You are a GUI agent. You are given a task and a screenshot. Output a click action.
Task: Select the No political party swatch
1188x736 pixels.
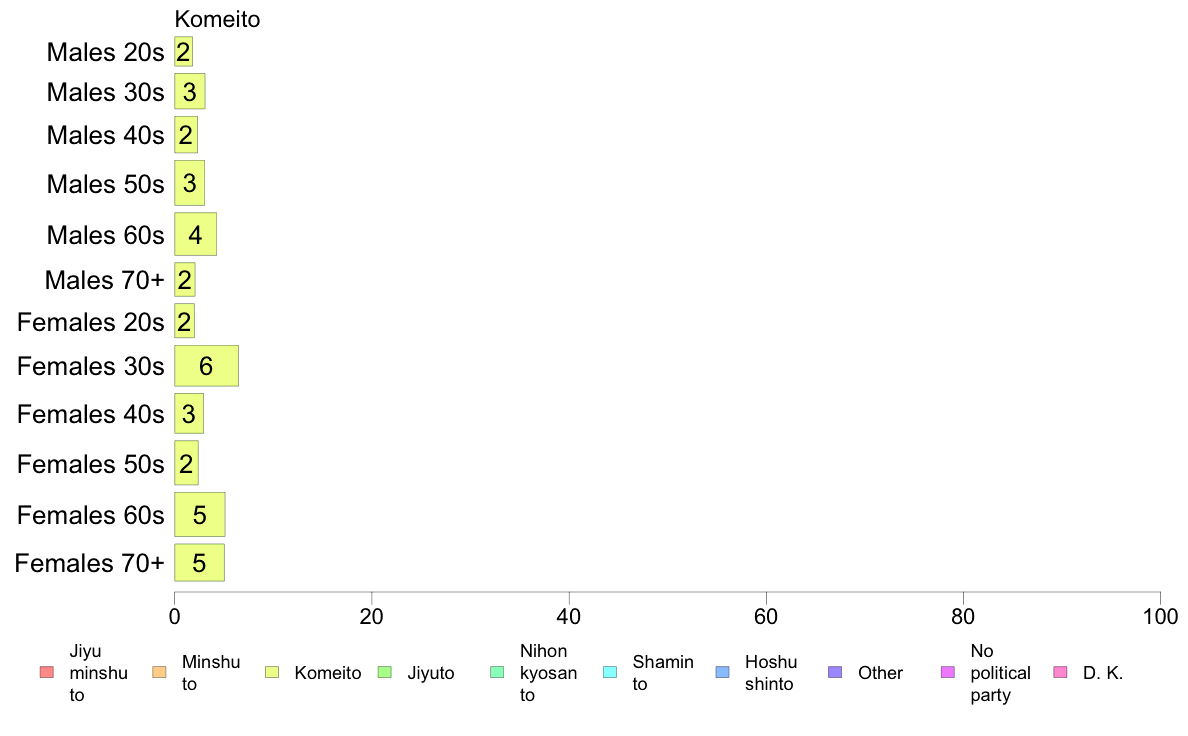948,672
